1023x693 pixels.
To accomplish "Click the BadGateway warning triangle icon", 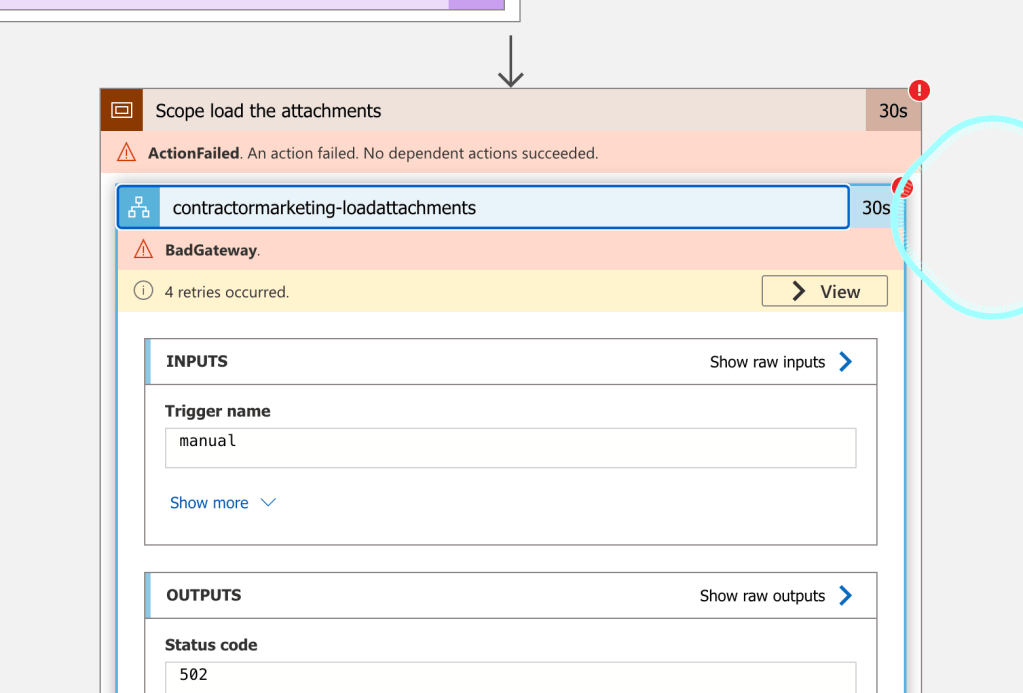I will pyautogui.click(x=143, y=249).
